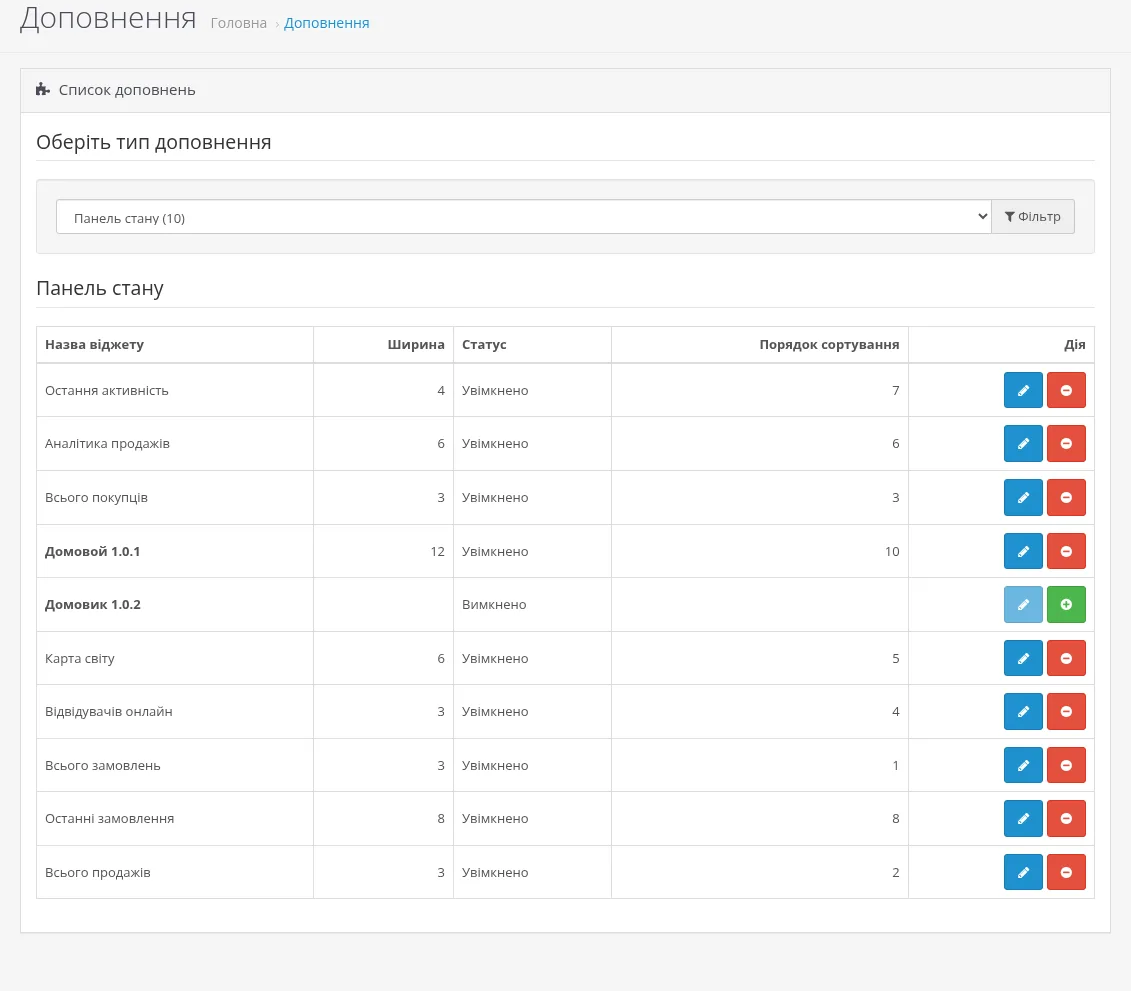Select the Домовой 1.0.1 widget name
Screen dimensions: 1131x991
point(92,552)
